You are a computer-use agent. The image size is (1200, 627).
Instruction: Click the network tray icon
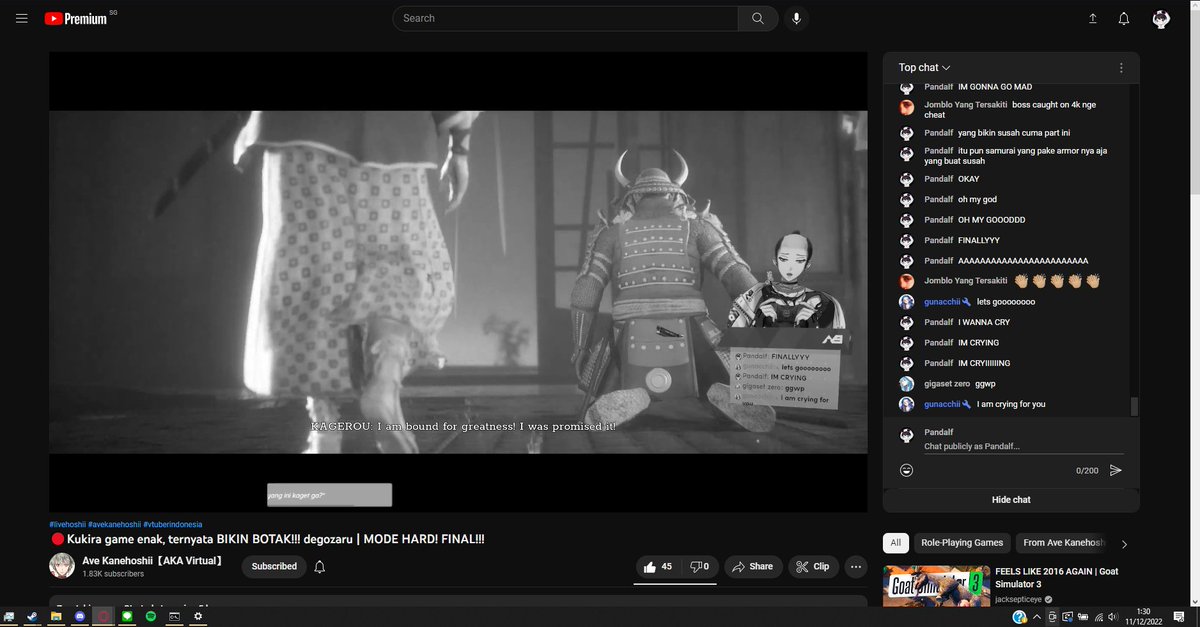(x=1099, y=617)
